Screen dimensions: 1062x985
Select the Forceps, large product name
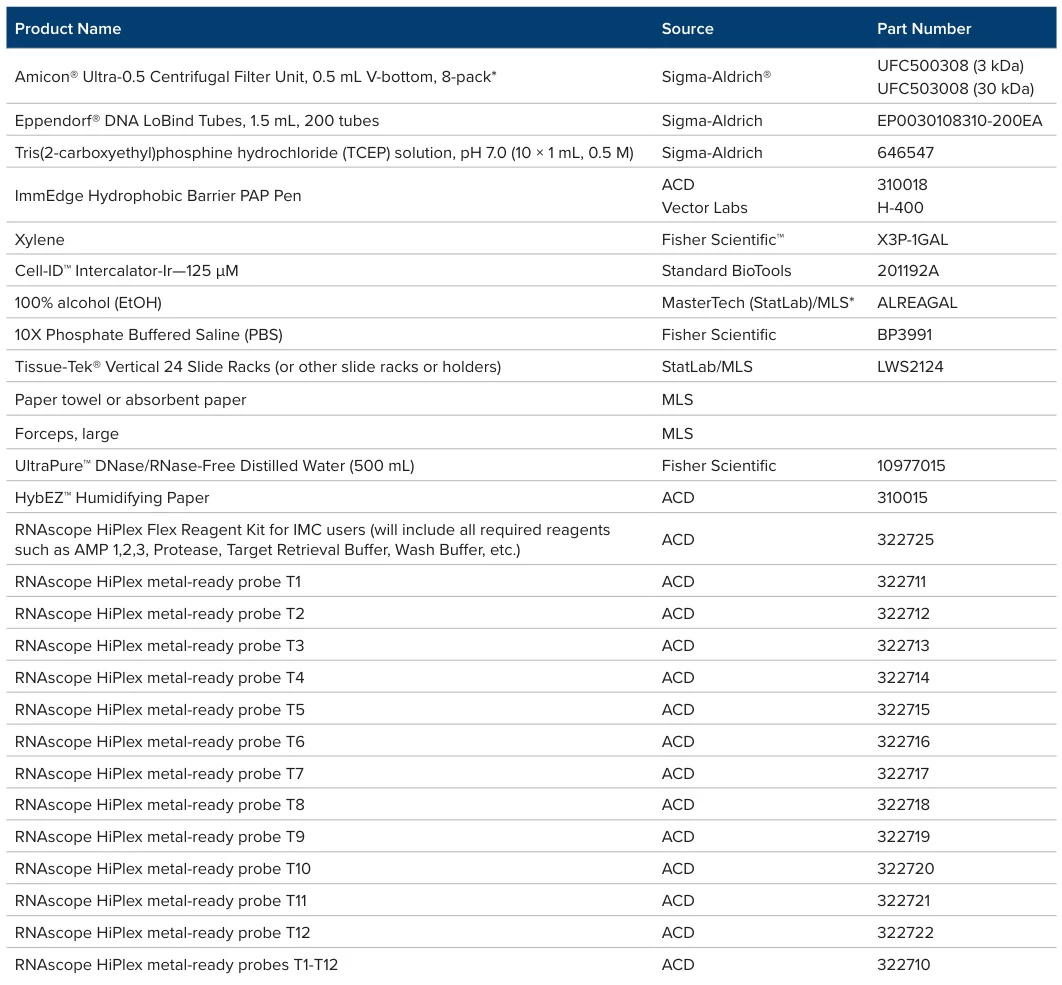click(x=67, y=434)
